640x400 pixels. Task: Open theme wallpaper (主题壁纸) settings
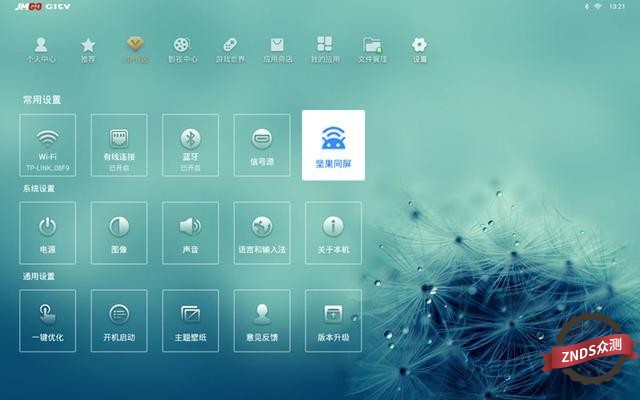click(190, 321)
